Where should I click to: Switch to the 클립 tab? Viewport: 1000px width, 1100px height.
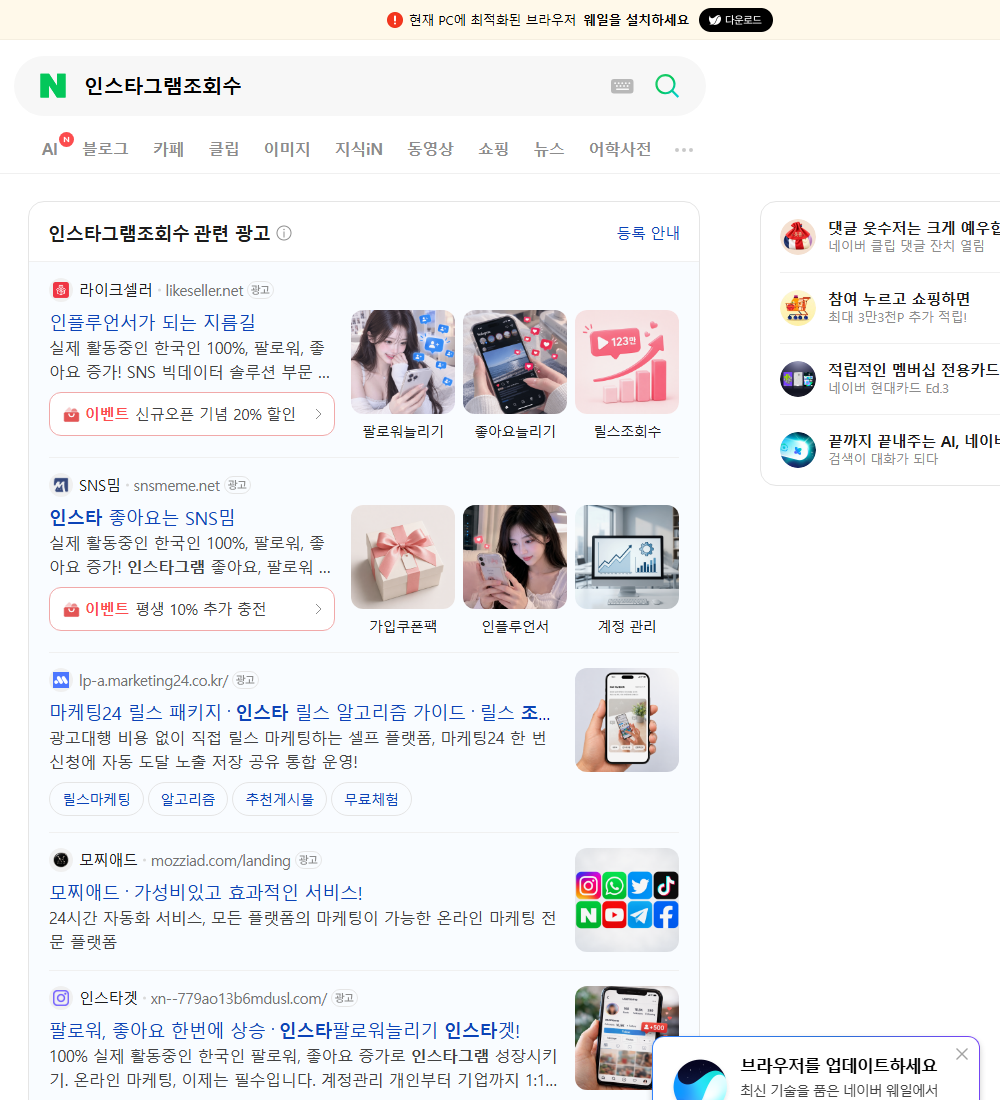pyautogui.click(x=224, y=149)
